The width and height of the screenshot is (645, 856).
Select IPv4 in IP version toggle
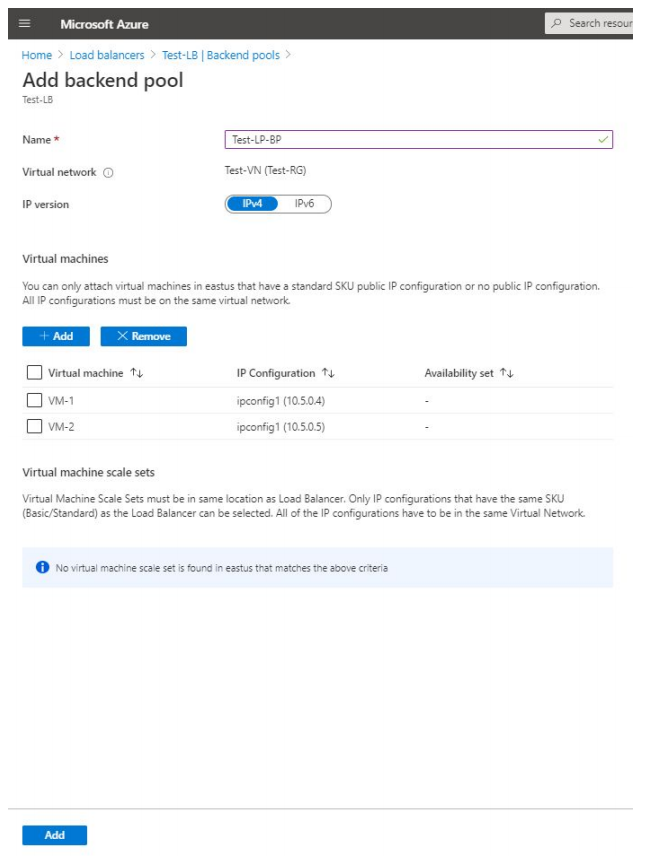coord(251,203)
